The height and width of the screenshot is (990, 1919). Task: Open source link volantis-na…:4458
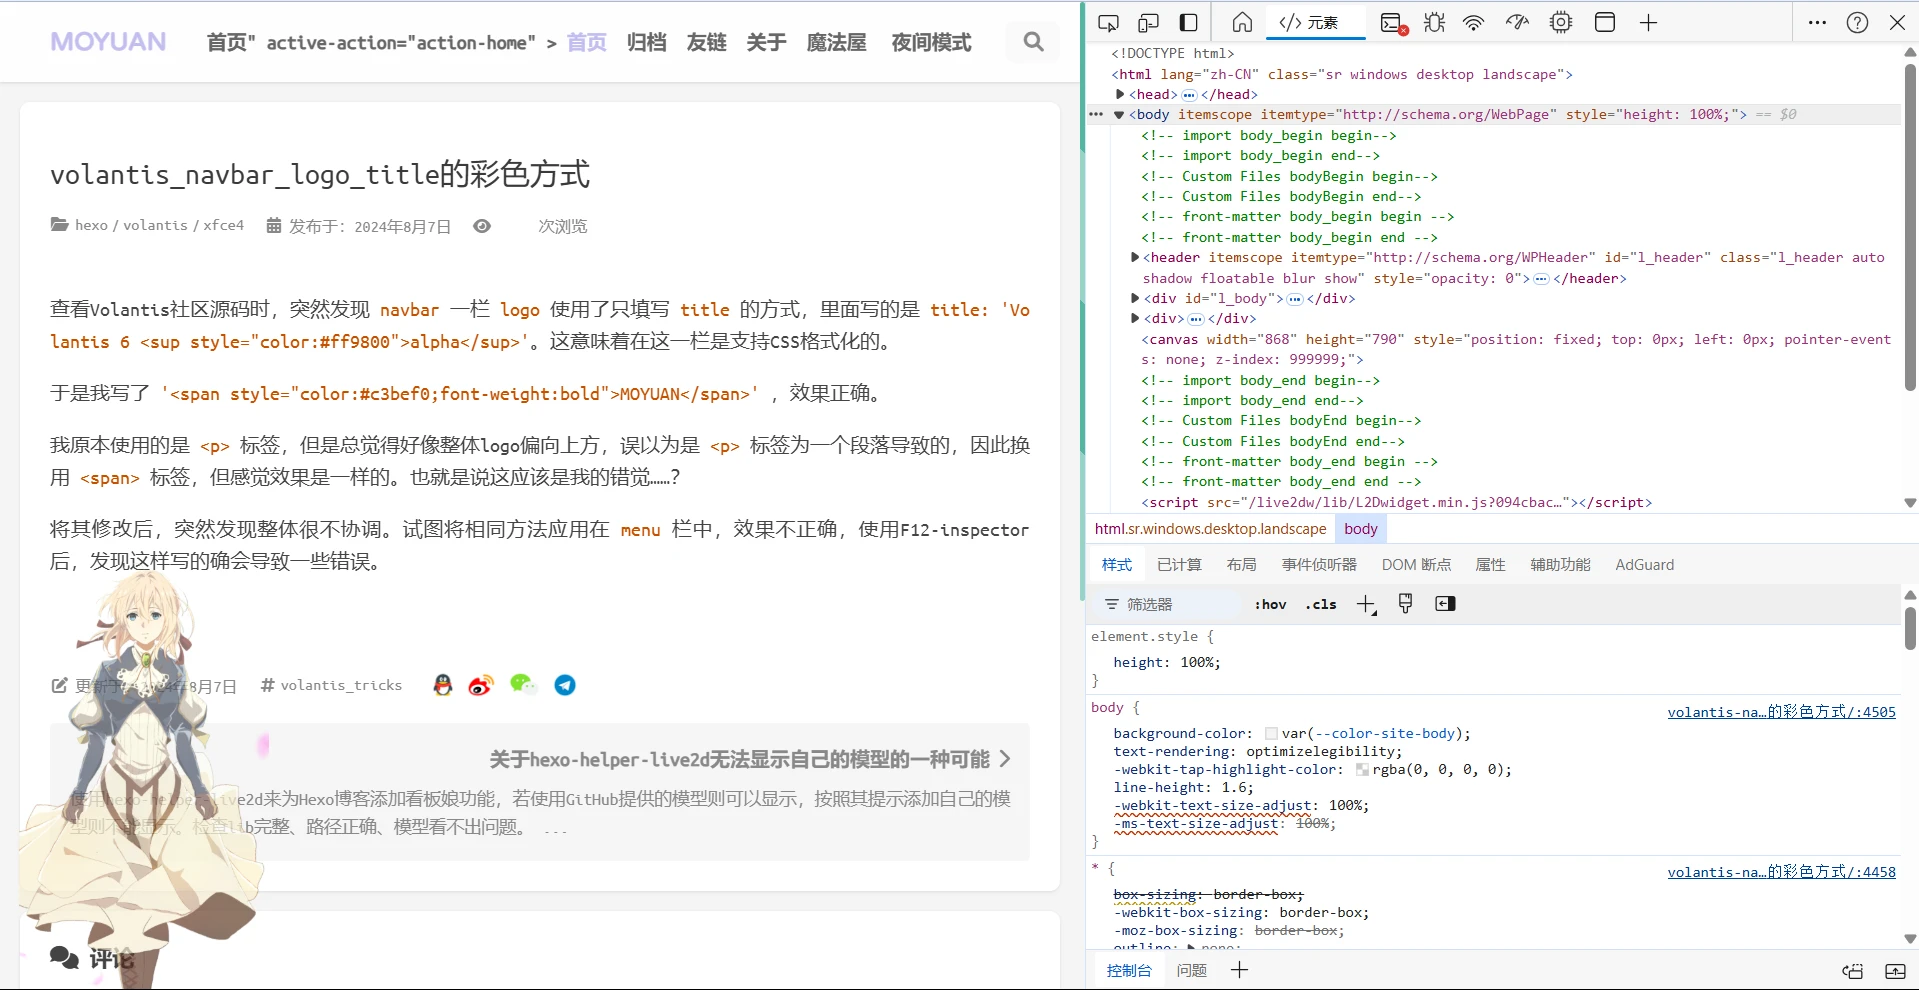tap(1781, 872)
